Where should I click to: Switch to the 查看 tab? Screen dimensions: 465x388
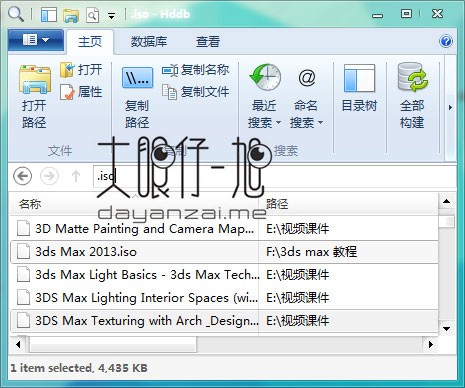tap(208, 42)
